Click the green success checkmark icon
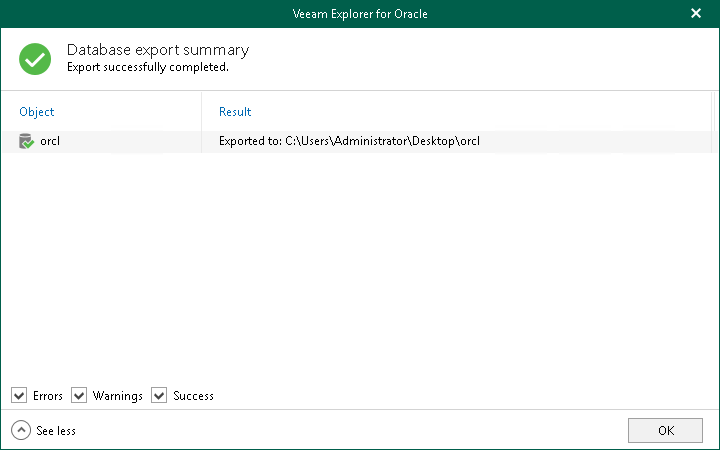Screen dimensions: 720x450 point(35,58)
